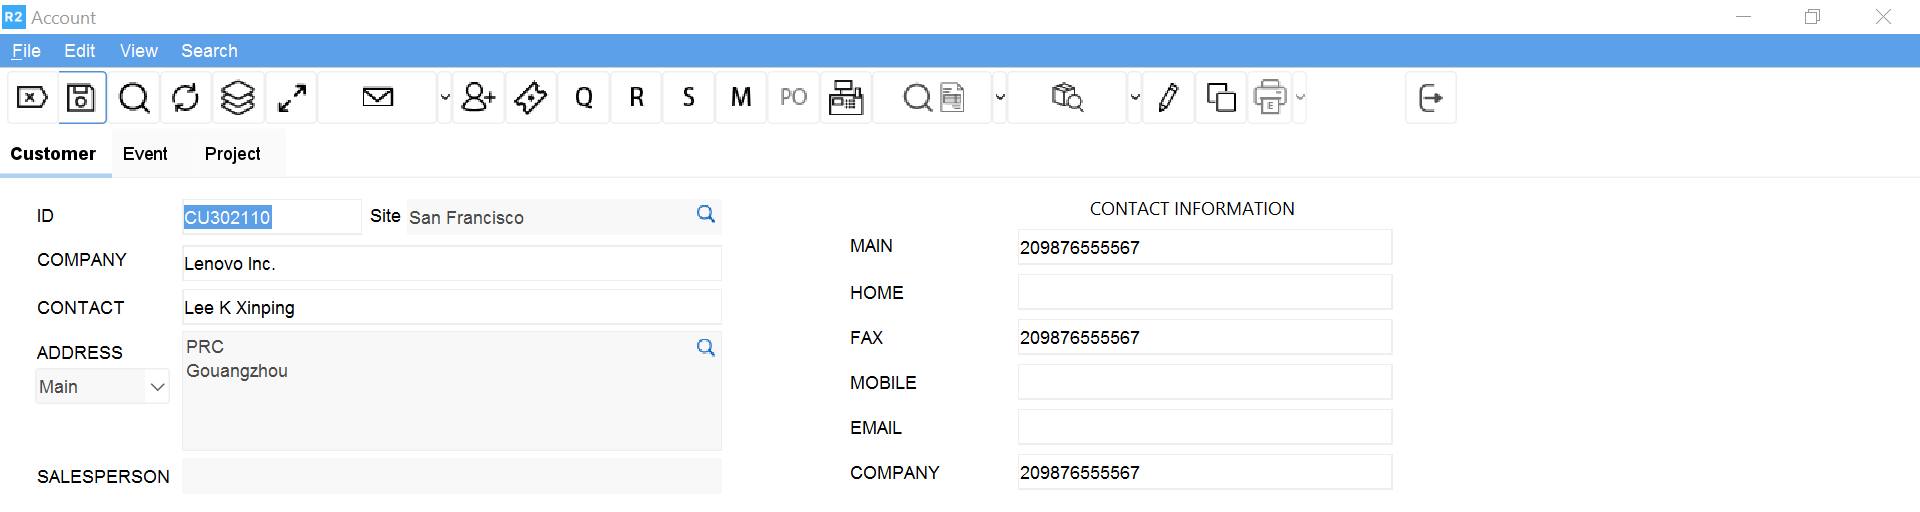Click the cash register toolbar icon

[846, 98]
